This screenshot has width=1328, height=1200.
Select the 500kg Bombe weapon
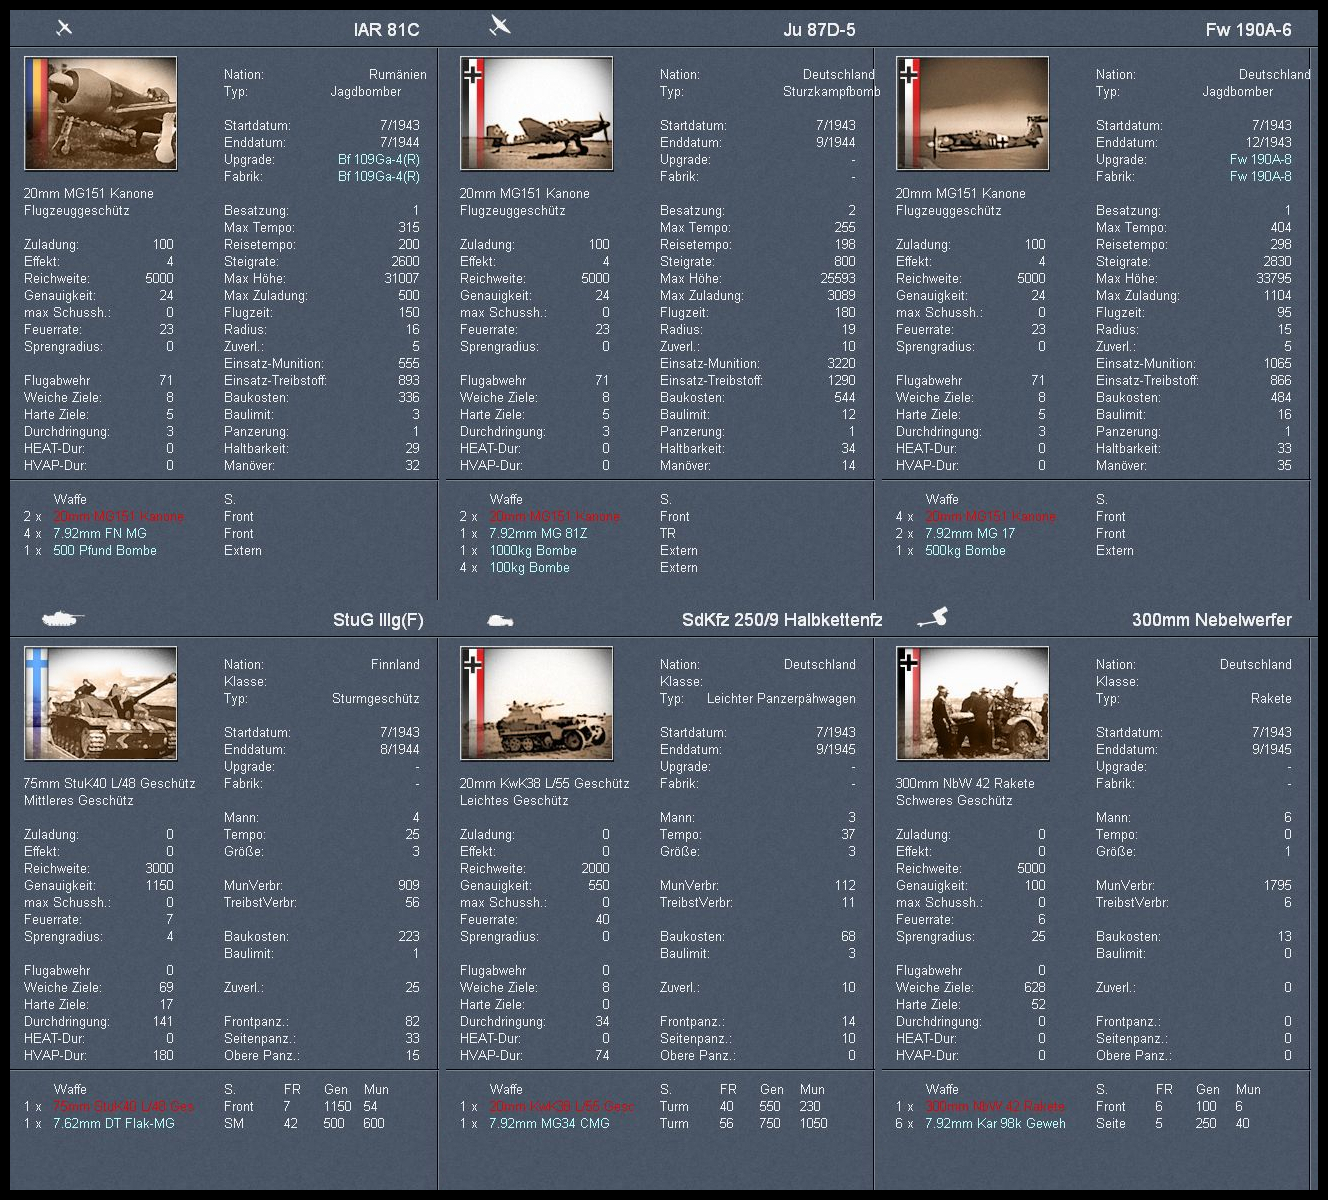[x=965, y=551]
